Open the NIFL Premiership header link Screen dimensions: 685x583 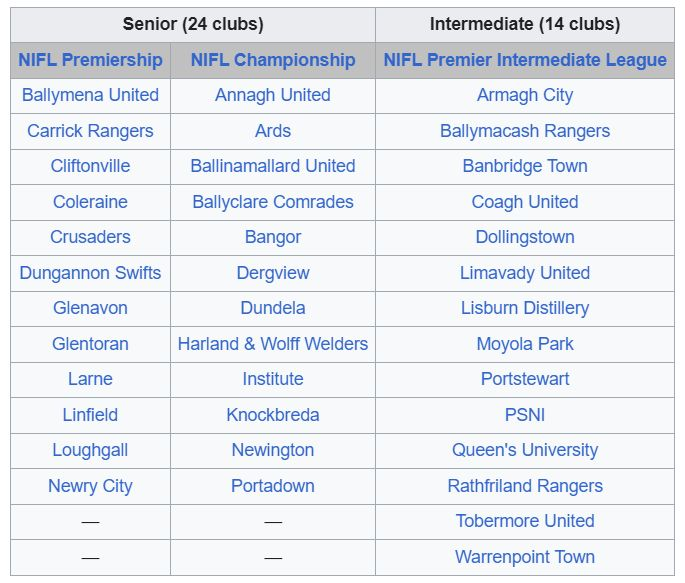tap(90, 60)
